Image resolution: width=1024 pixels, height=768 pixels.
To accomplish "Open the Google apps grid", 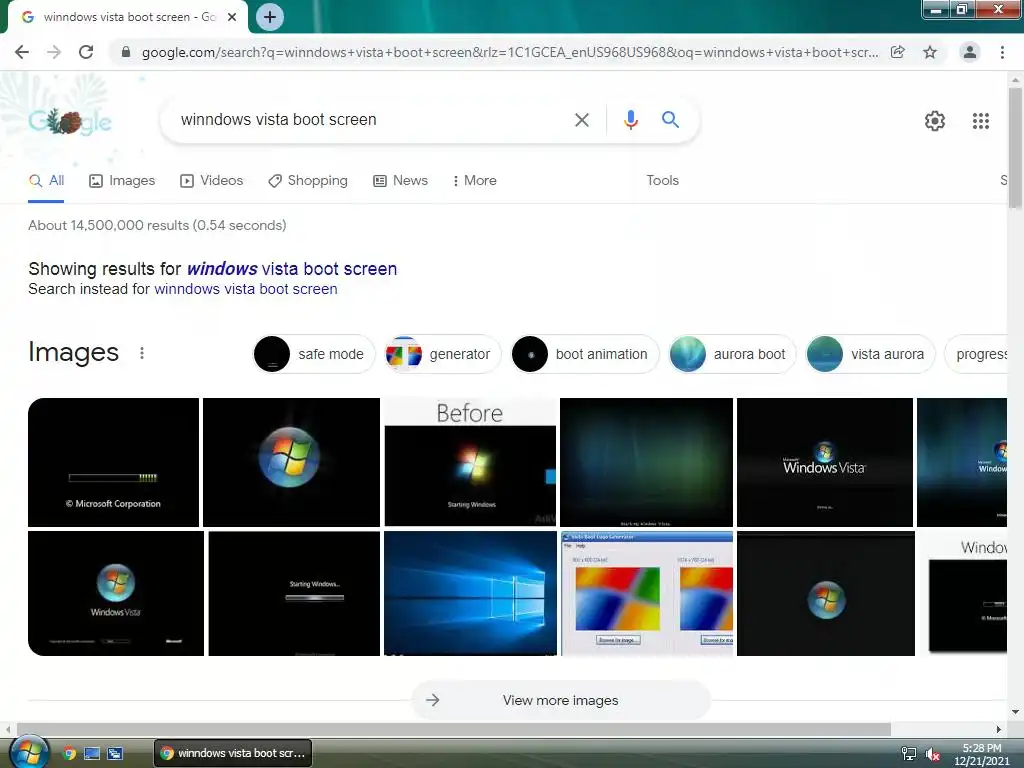I will [981, 121].
